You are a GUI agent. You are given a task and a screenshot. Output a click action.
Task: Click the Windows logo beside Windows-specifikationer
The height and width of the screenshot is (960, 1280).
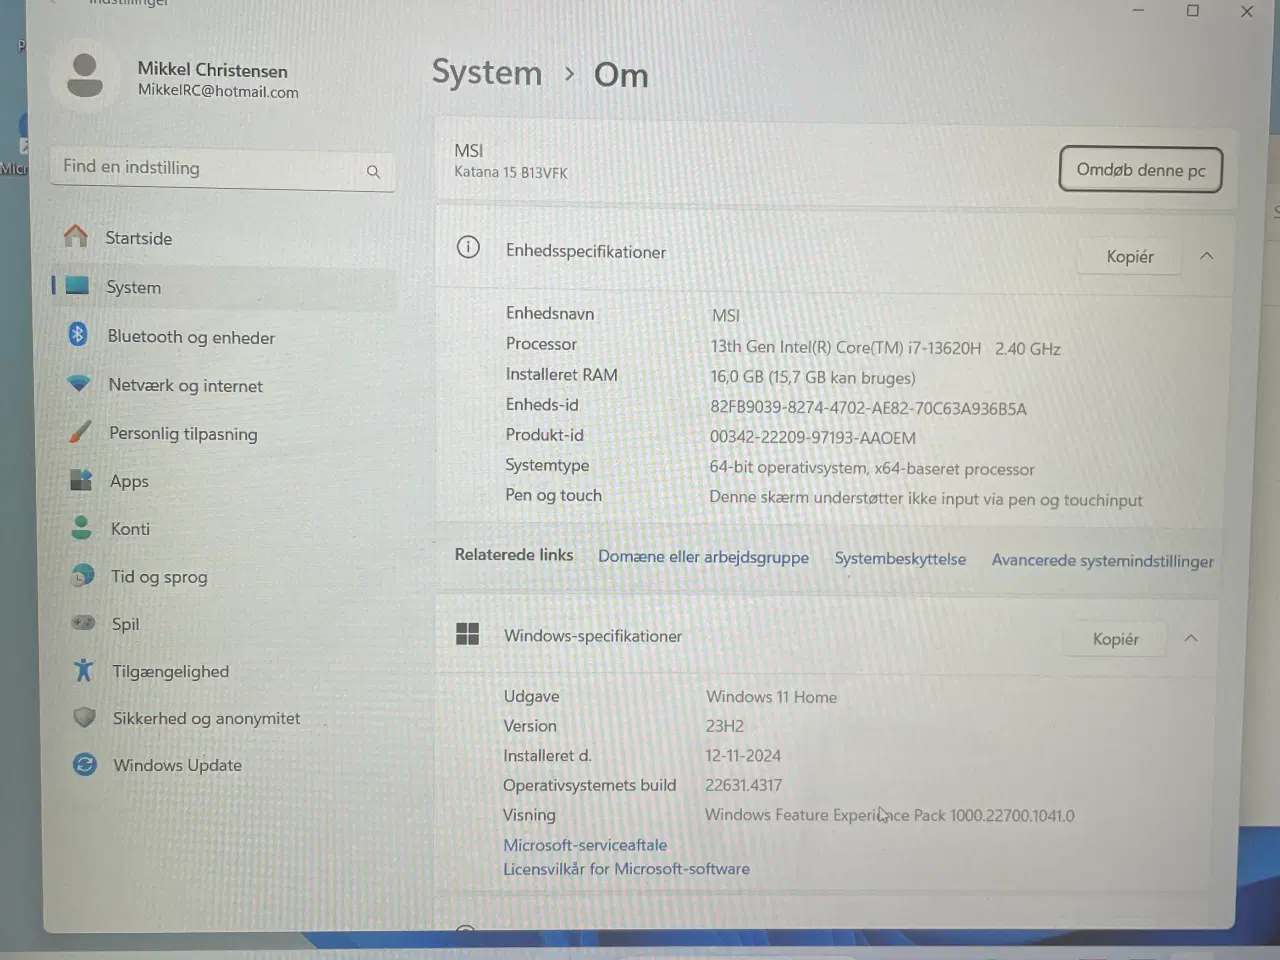pos(467,634)
